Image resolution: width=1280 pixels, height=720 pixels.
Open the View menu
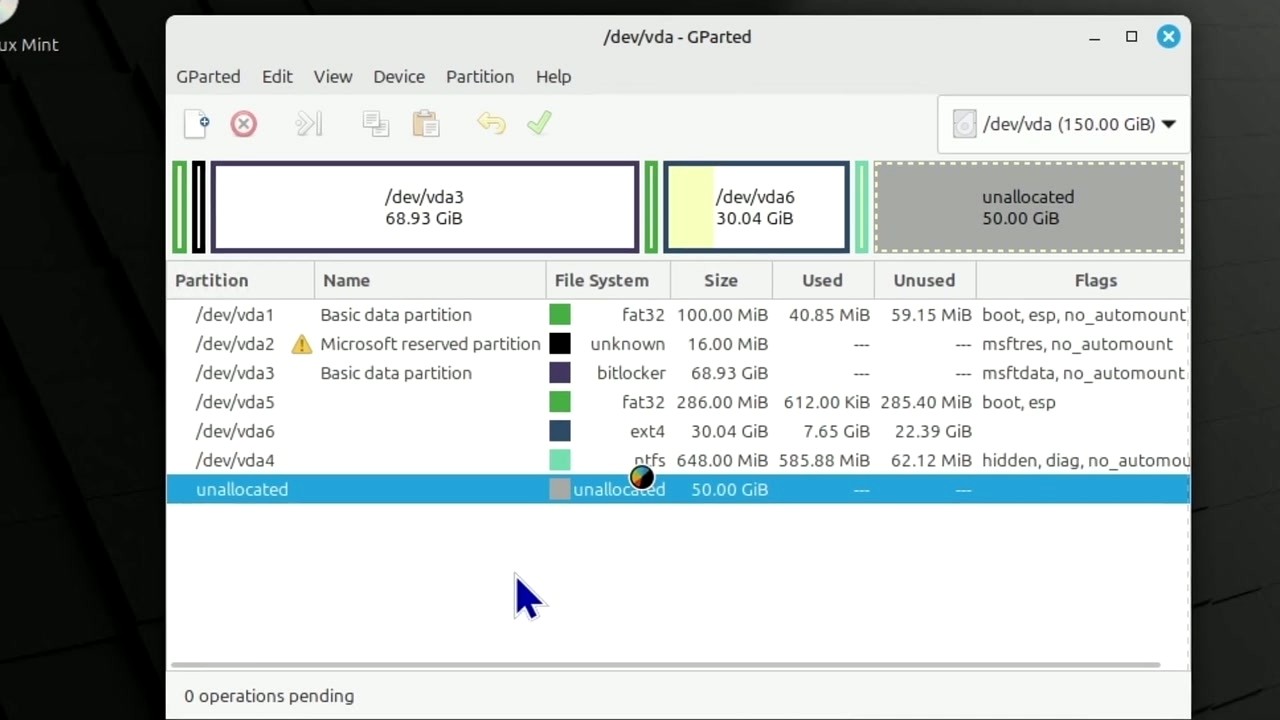333,77
